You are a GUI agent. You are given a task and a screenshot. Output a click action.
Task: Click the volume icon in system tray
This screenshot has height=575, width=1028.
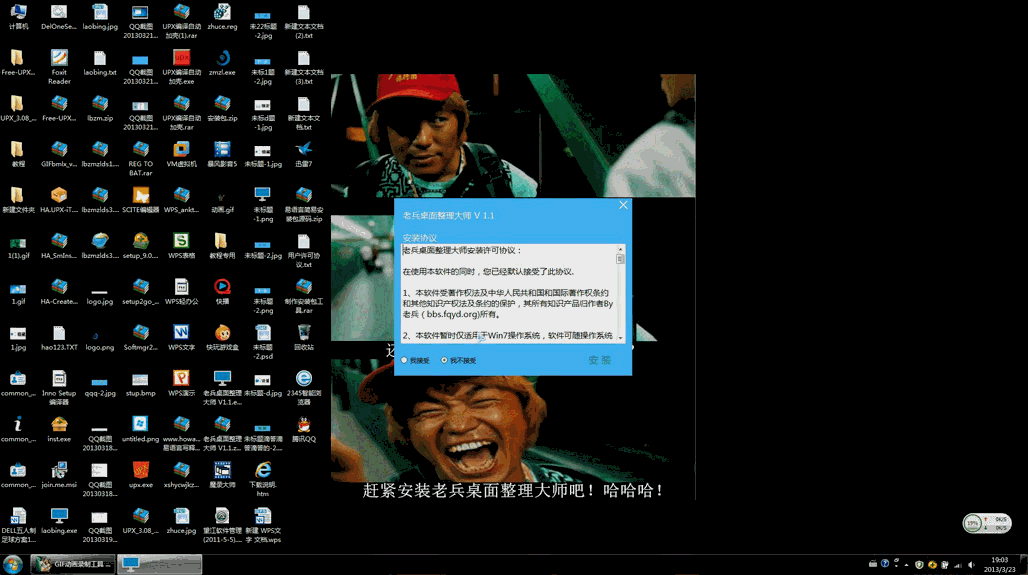[x=972, y=565]
